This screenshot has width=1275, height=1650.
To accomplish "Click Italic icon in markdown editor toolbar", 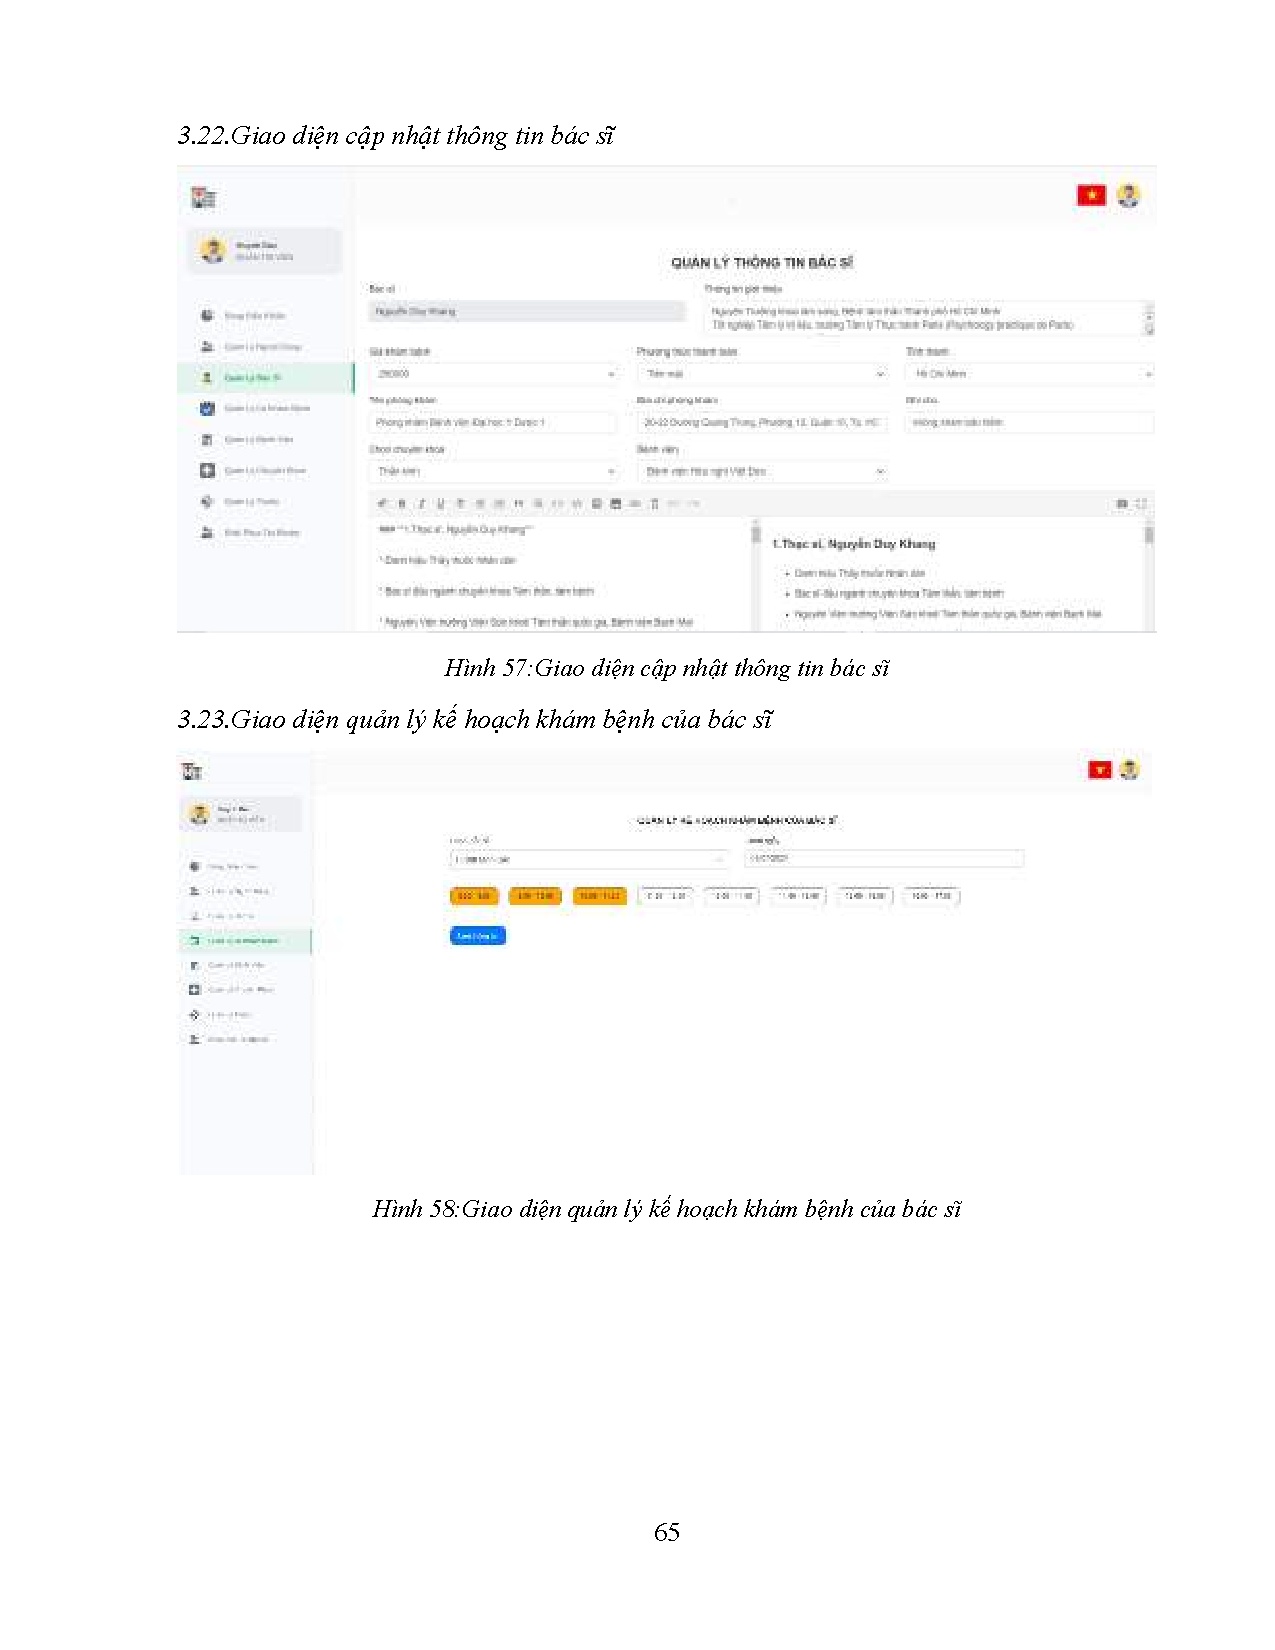I will tap(421, 504).
